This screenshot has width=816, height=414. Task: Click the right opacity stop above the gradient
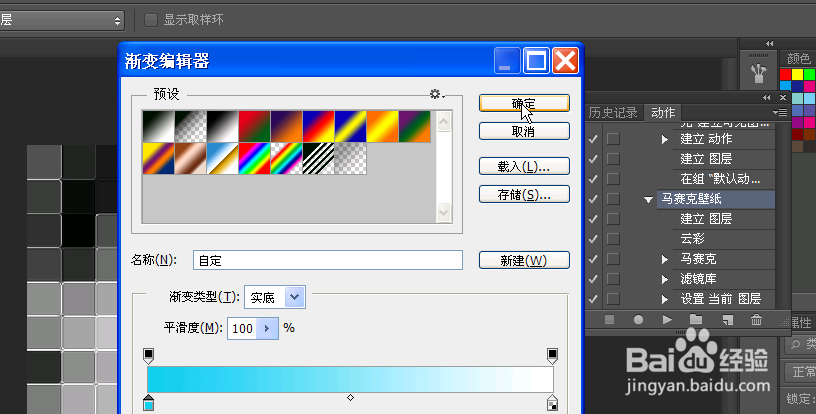coord(552,356)
